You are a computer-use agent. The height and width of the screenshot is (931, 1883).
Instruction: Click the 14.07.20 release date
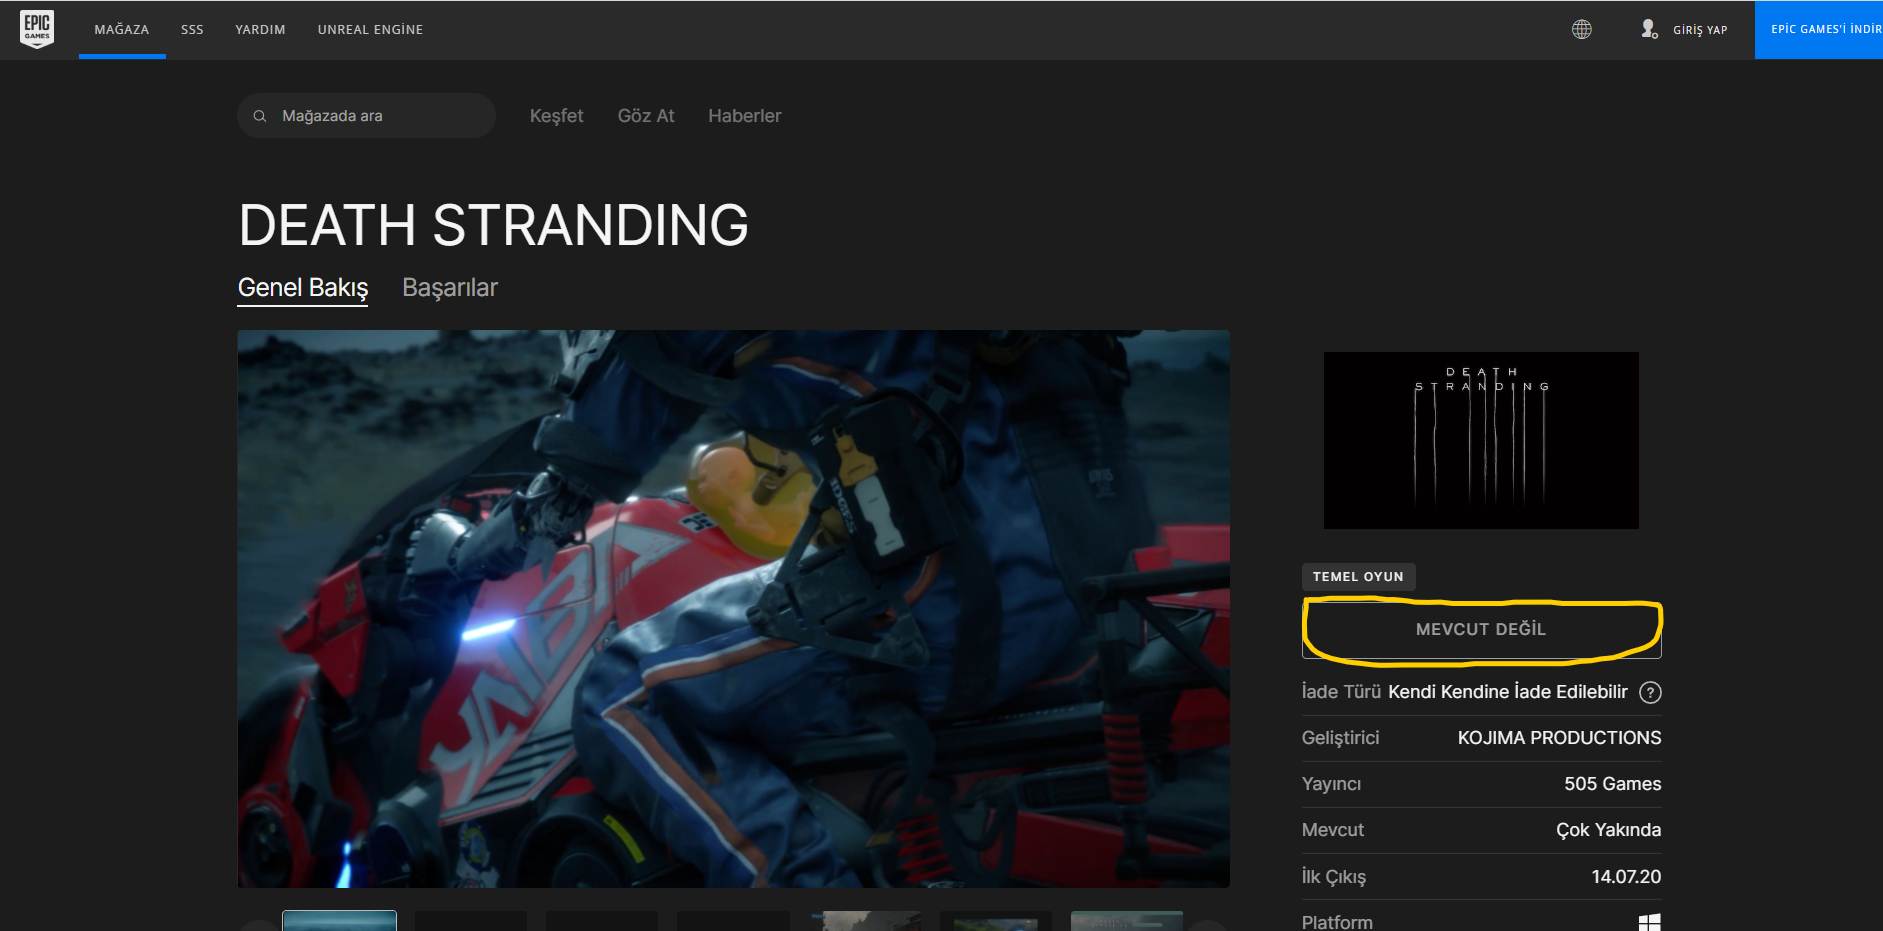click(x=1626, y=877)
